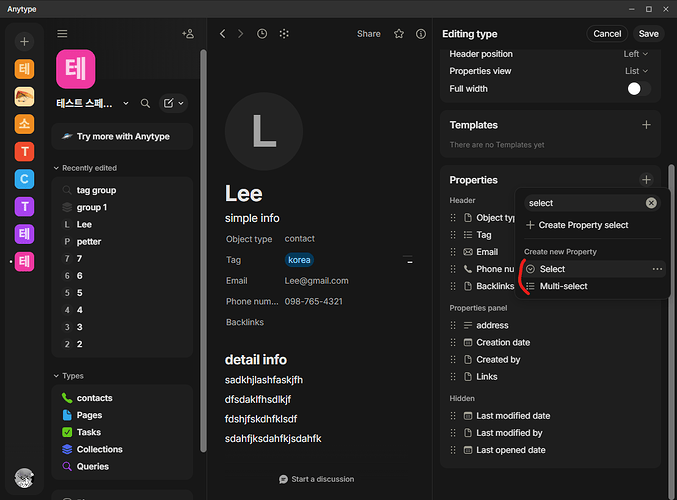Open Tasks type in the sidebar
677x500 pixels.
click(x=122, y=432)
